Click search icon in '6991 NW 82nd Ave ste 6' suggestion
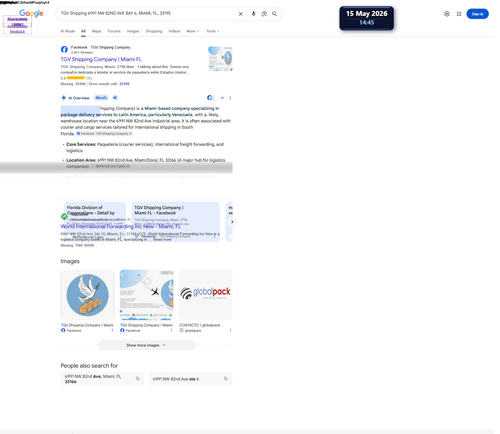Screen dimensions: 500x434 click(226, 379)
